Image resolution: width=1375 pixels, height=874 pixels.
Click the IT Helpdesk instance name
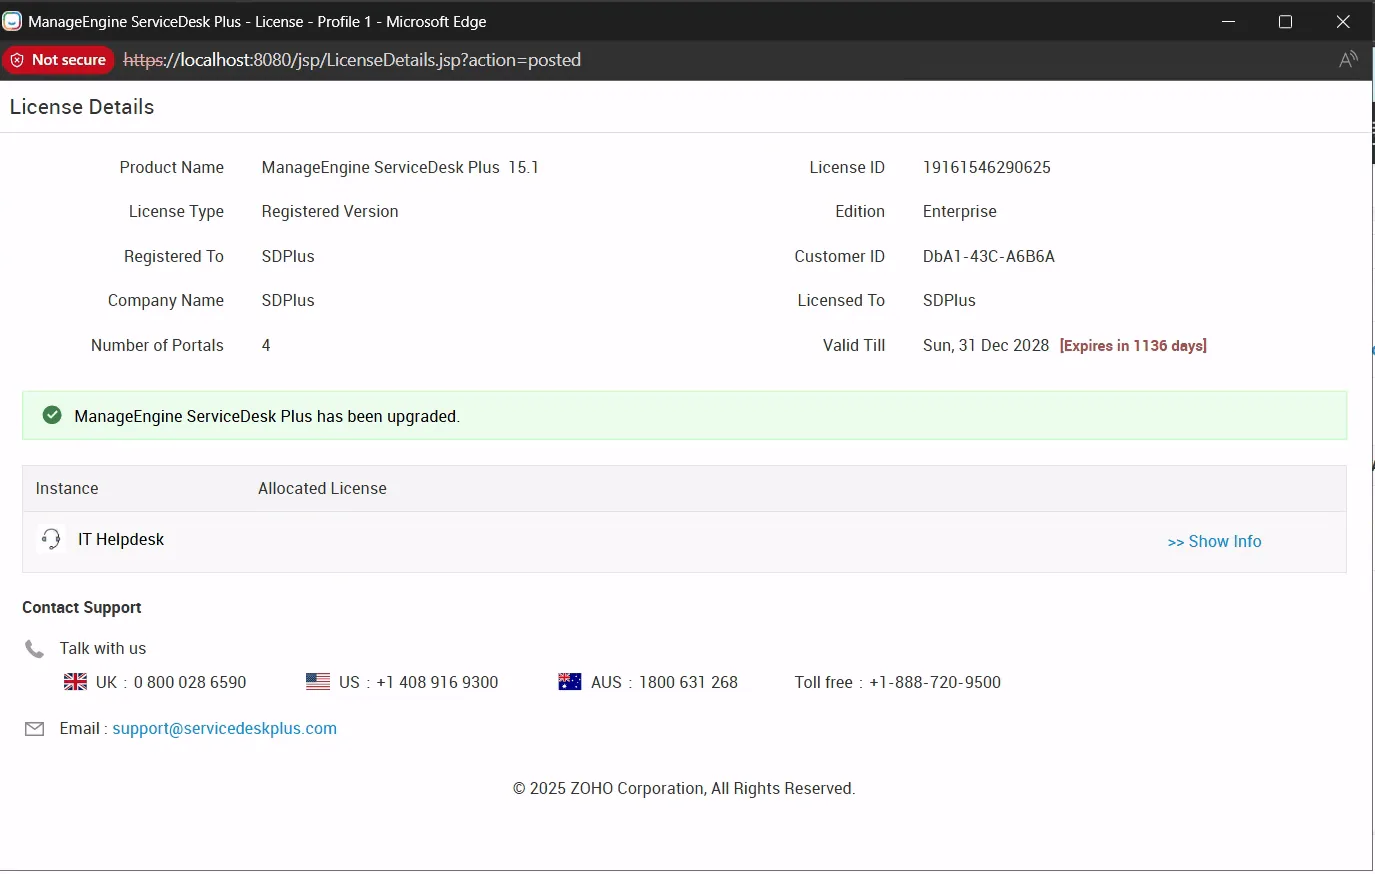(121, 540)
